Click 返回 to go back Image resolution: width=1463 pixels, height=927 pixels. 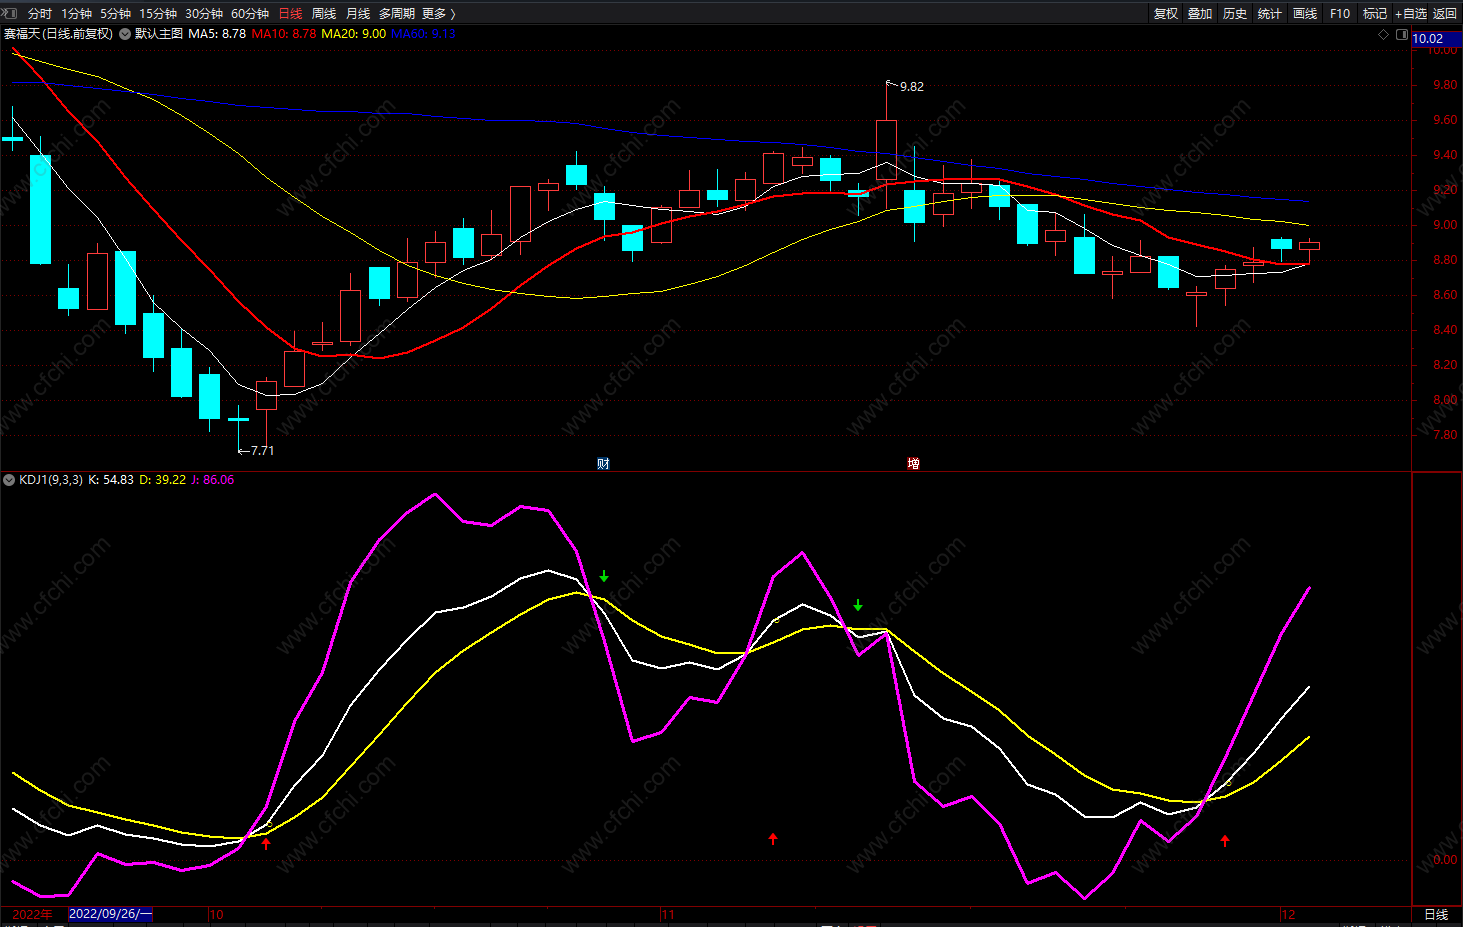pos(1445,13)
